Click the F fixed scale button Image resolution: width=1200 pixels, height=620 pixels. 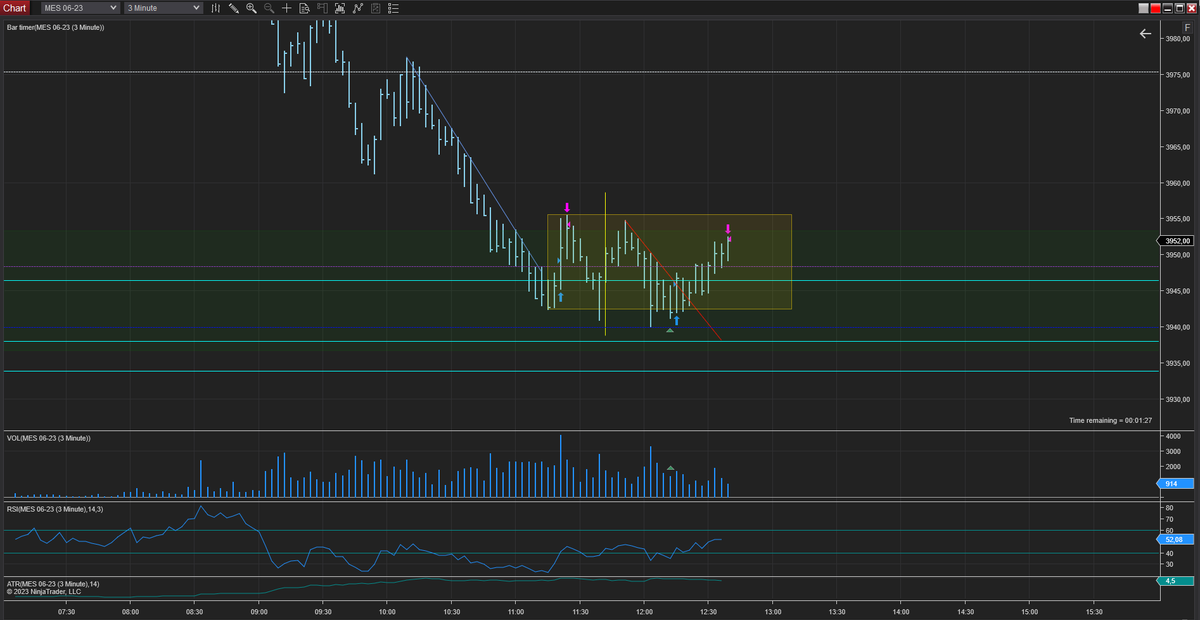point(1187,28)
